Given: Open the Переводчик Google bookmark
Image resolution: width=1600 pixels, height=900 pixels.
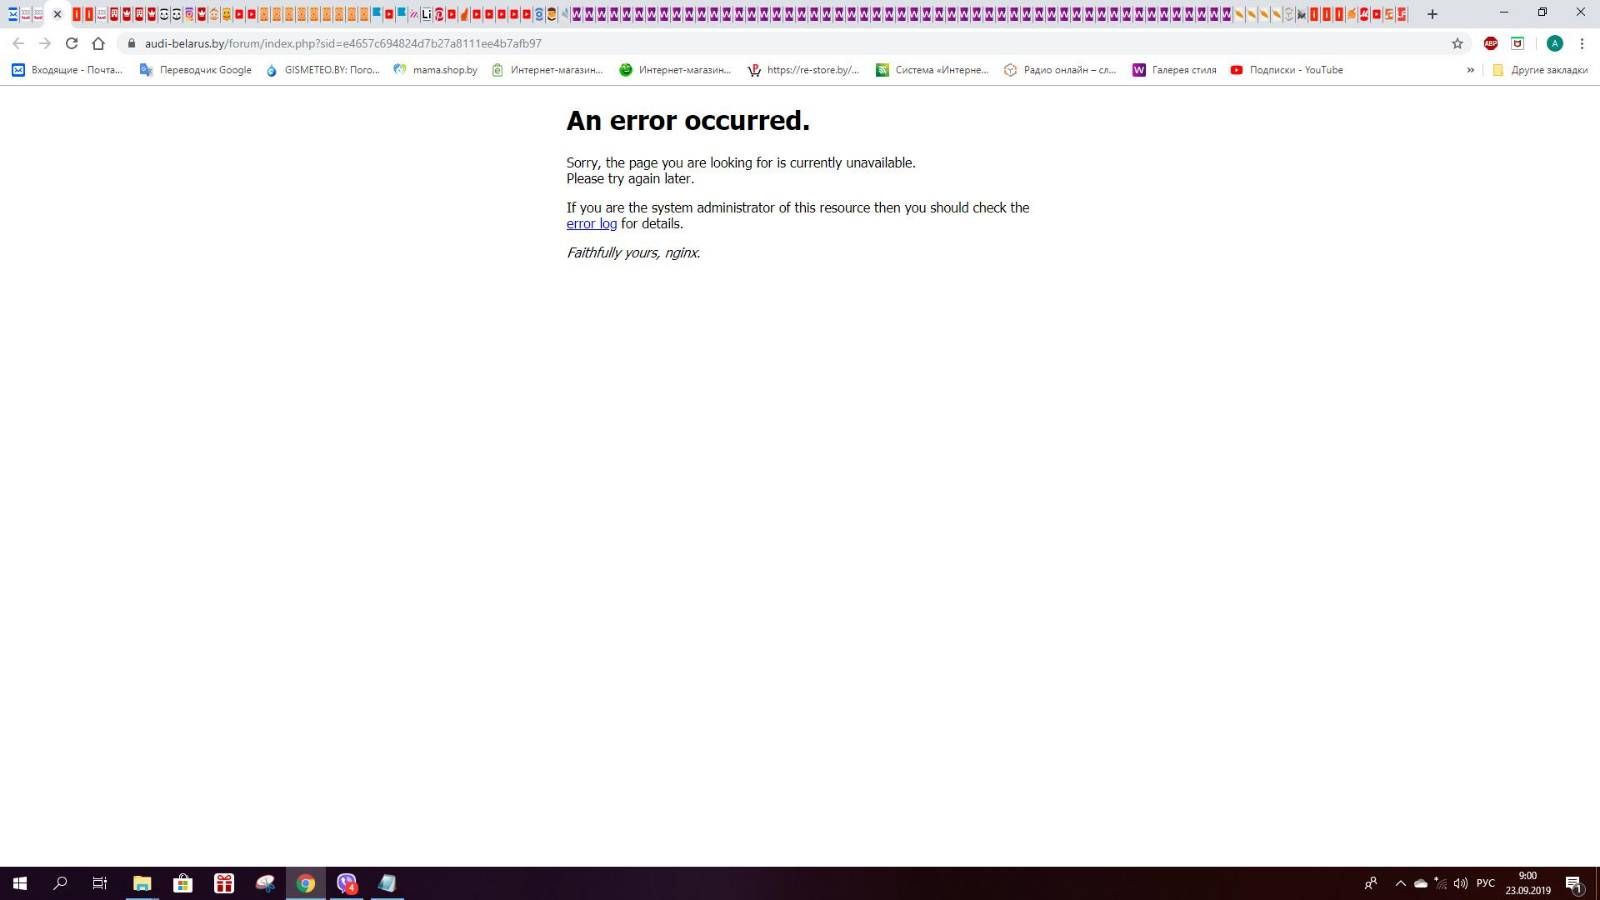Looking at the screenshot, I should click(x=196, y=70).
